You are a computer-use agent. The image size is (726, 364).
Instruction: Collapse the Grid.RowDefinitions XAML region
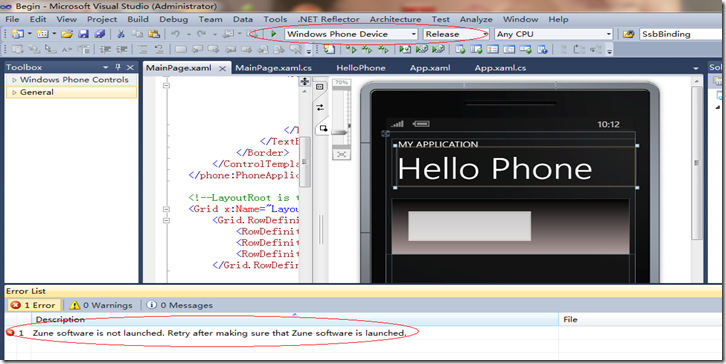tap(166, 220)
